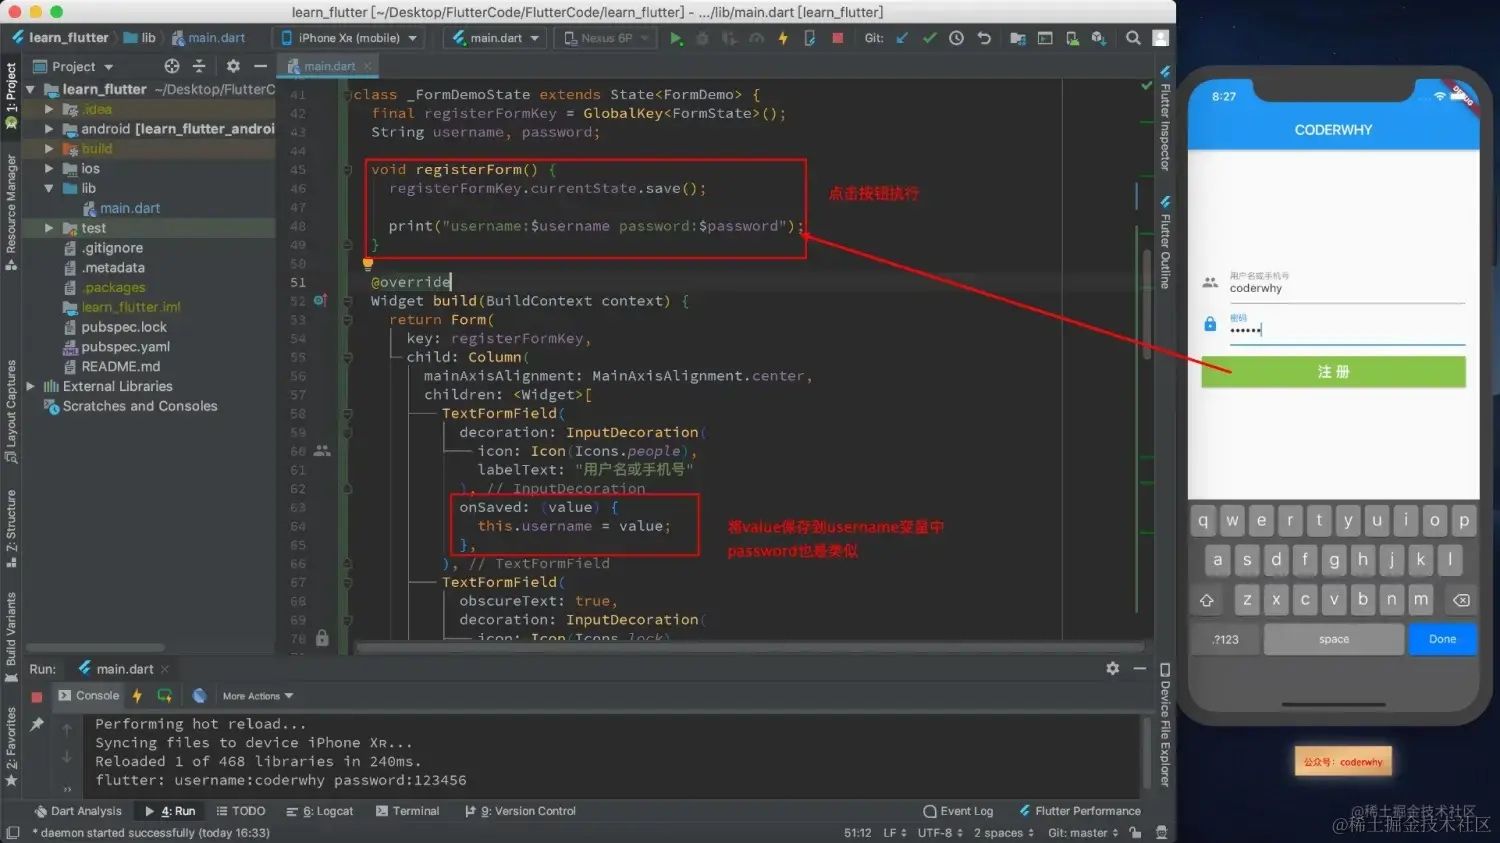Open Run panel settings gear
1500x843 pixels.
[1113, 668]
